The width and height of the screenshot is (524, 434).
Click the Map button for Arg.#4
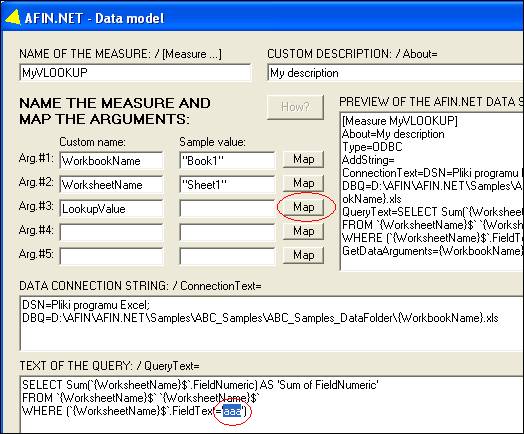point(303,231)
